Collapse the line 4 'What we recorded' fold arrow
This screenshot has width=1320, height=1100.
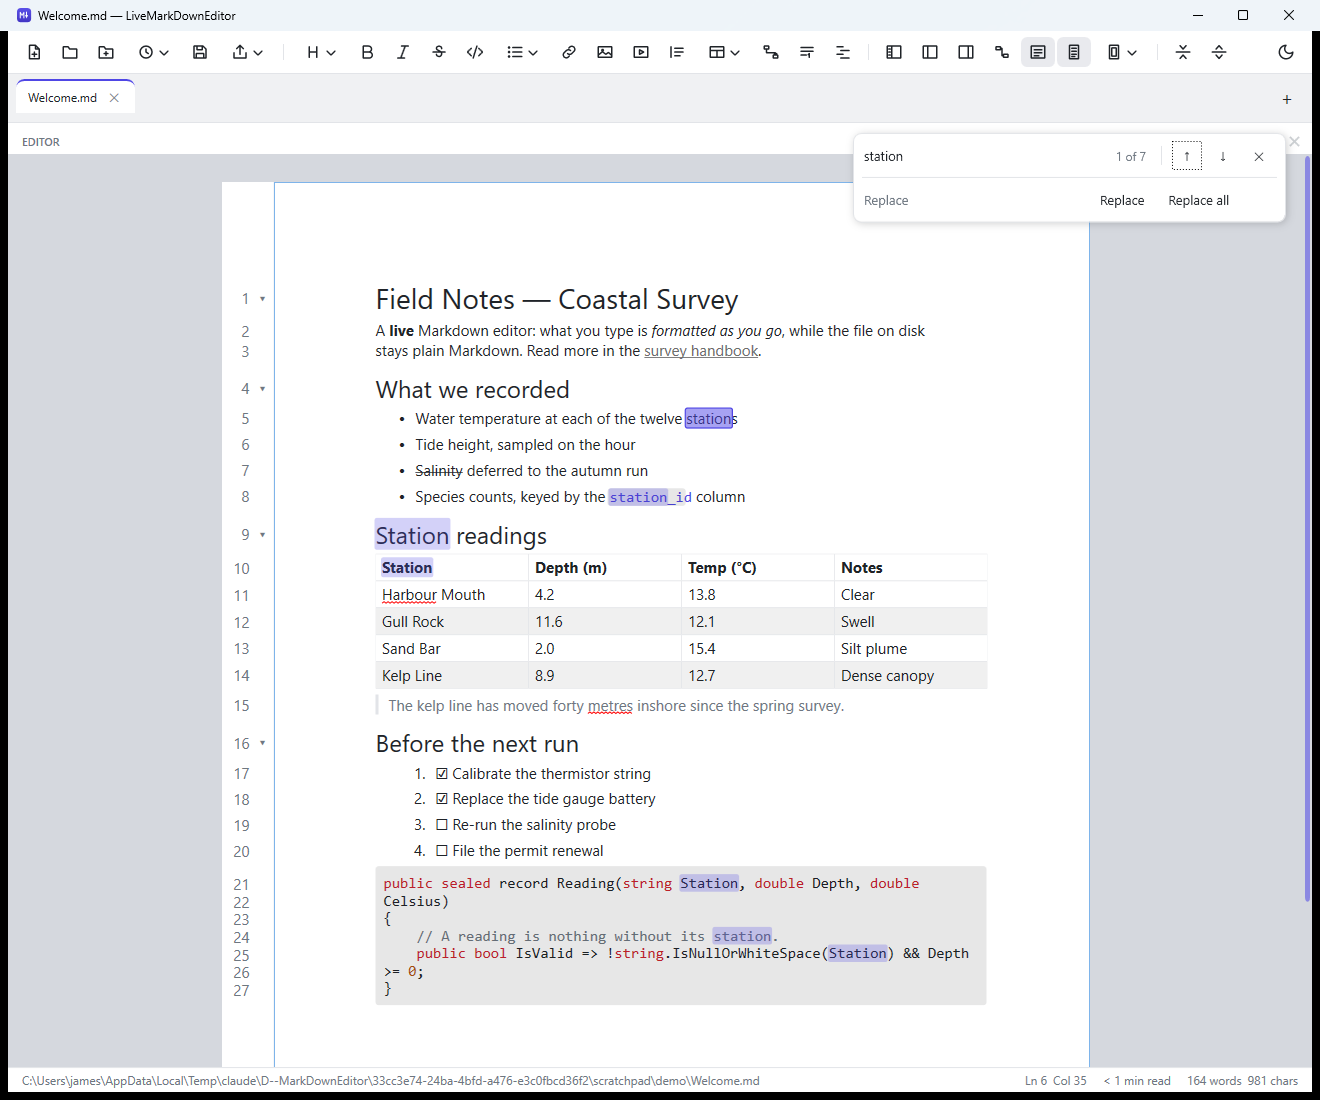click(x=263, y=389)
